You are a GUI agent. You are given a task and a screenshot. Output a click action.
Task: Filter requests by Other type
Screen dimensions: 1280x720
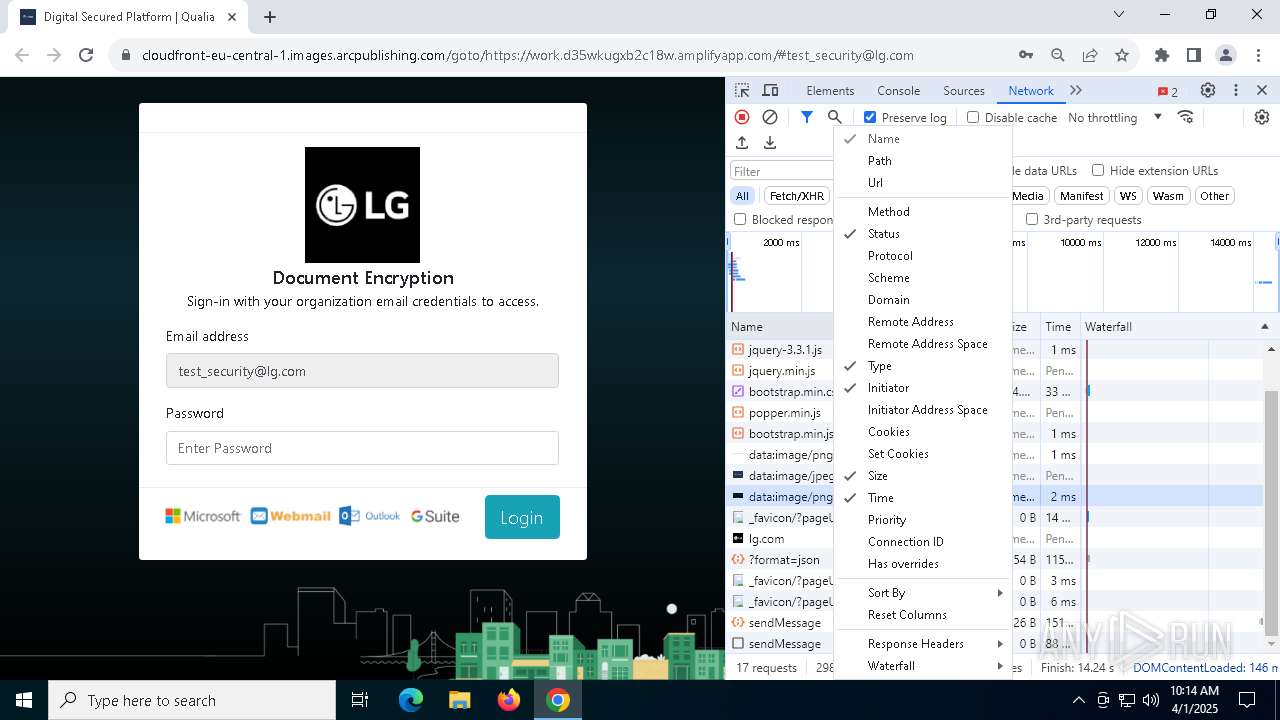(x=1214, y=196)
